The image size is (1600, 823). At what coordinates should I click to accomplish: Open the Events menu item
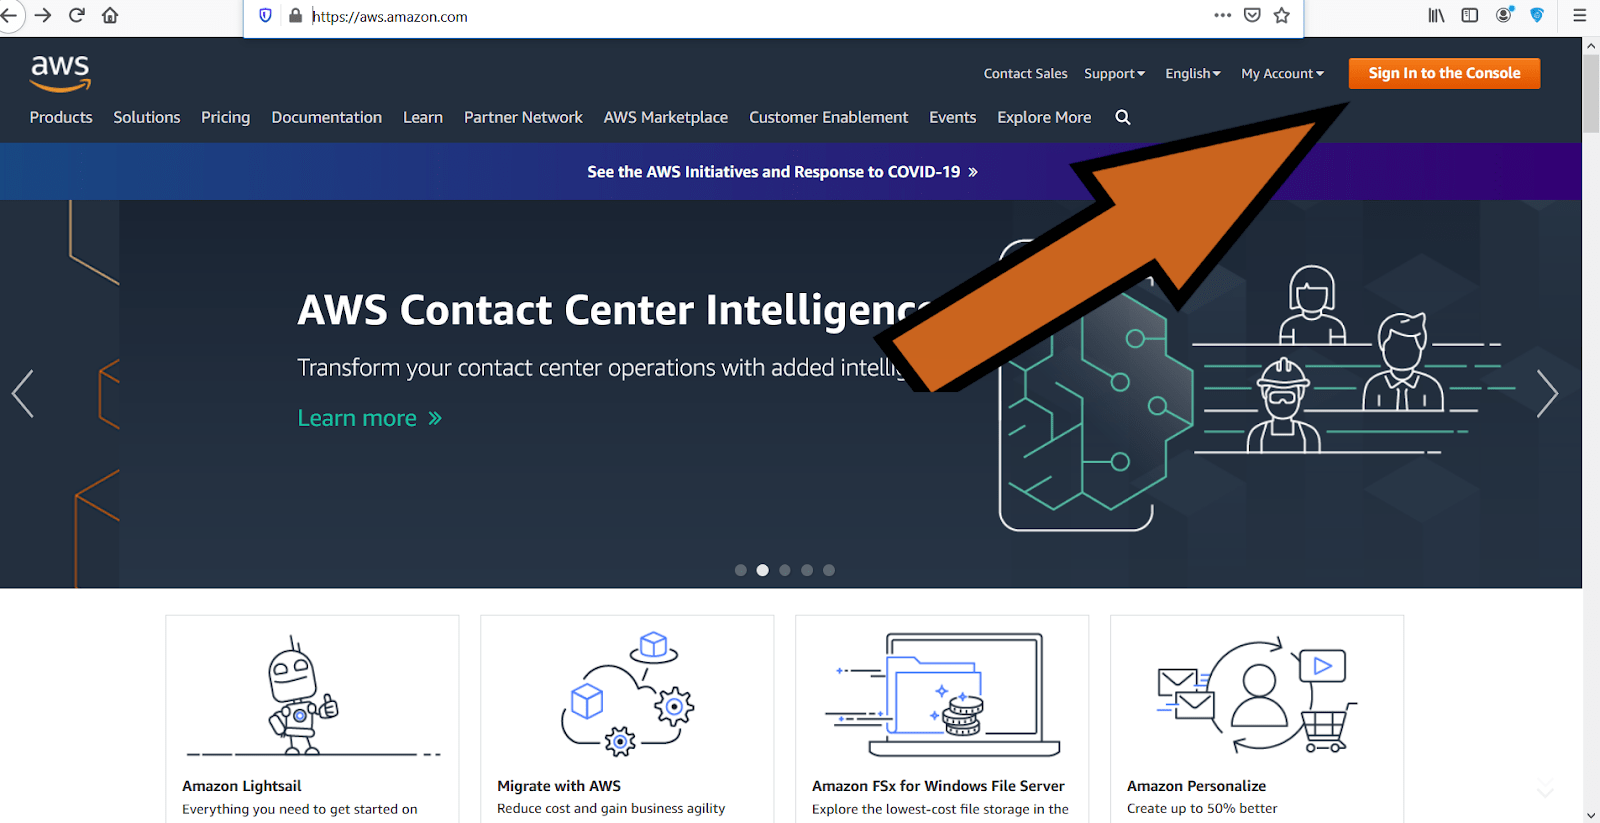point(953,117)
